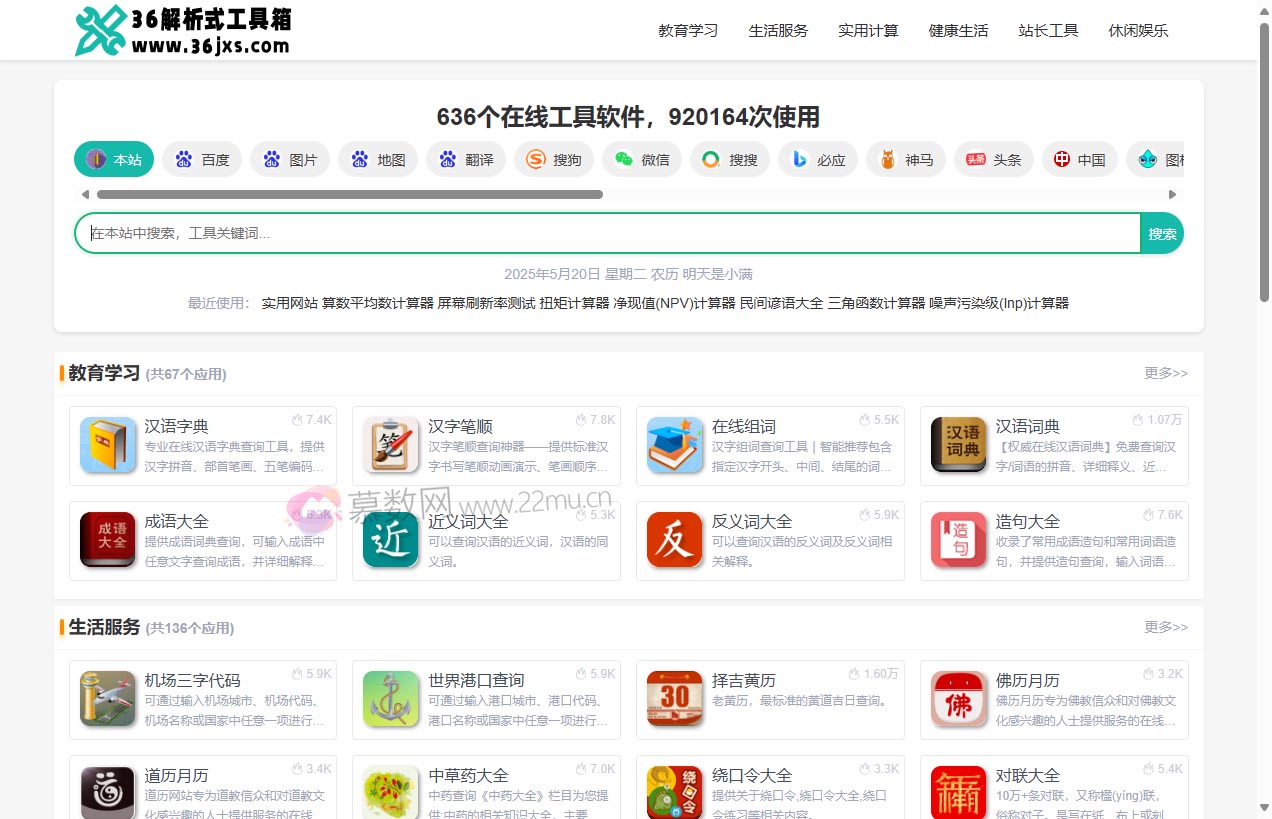Screen dimensions: 1272x819
Task: Switch to the 必应 search tab
Action: pyautogui.click(x=817, y=158)
